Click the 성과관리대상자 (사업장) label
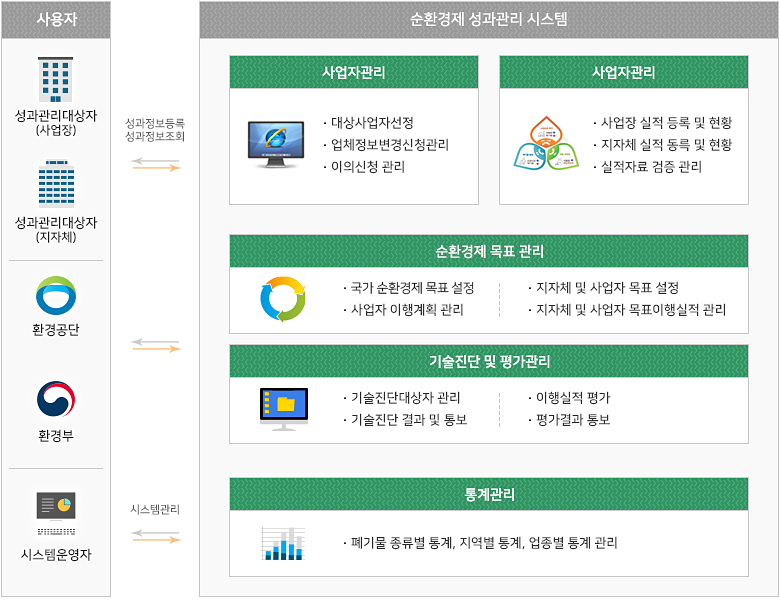 click(x=56, y=123)
